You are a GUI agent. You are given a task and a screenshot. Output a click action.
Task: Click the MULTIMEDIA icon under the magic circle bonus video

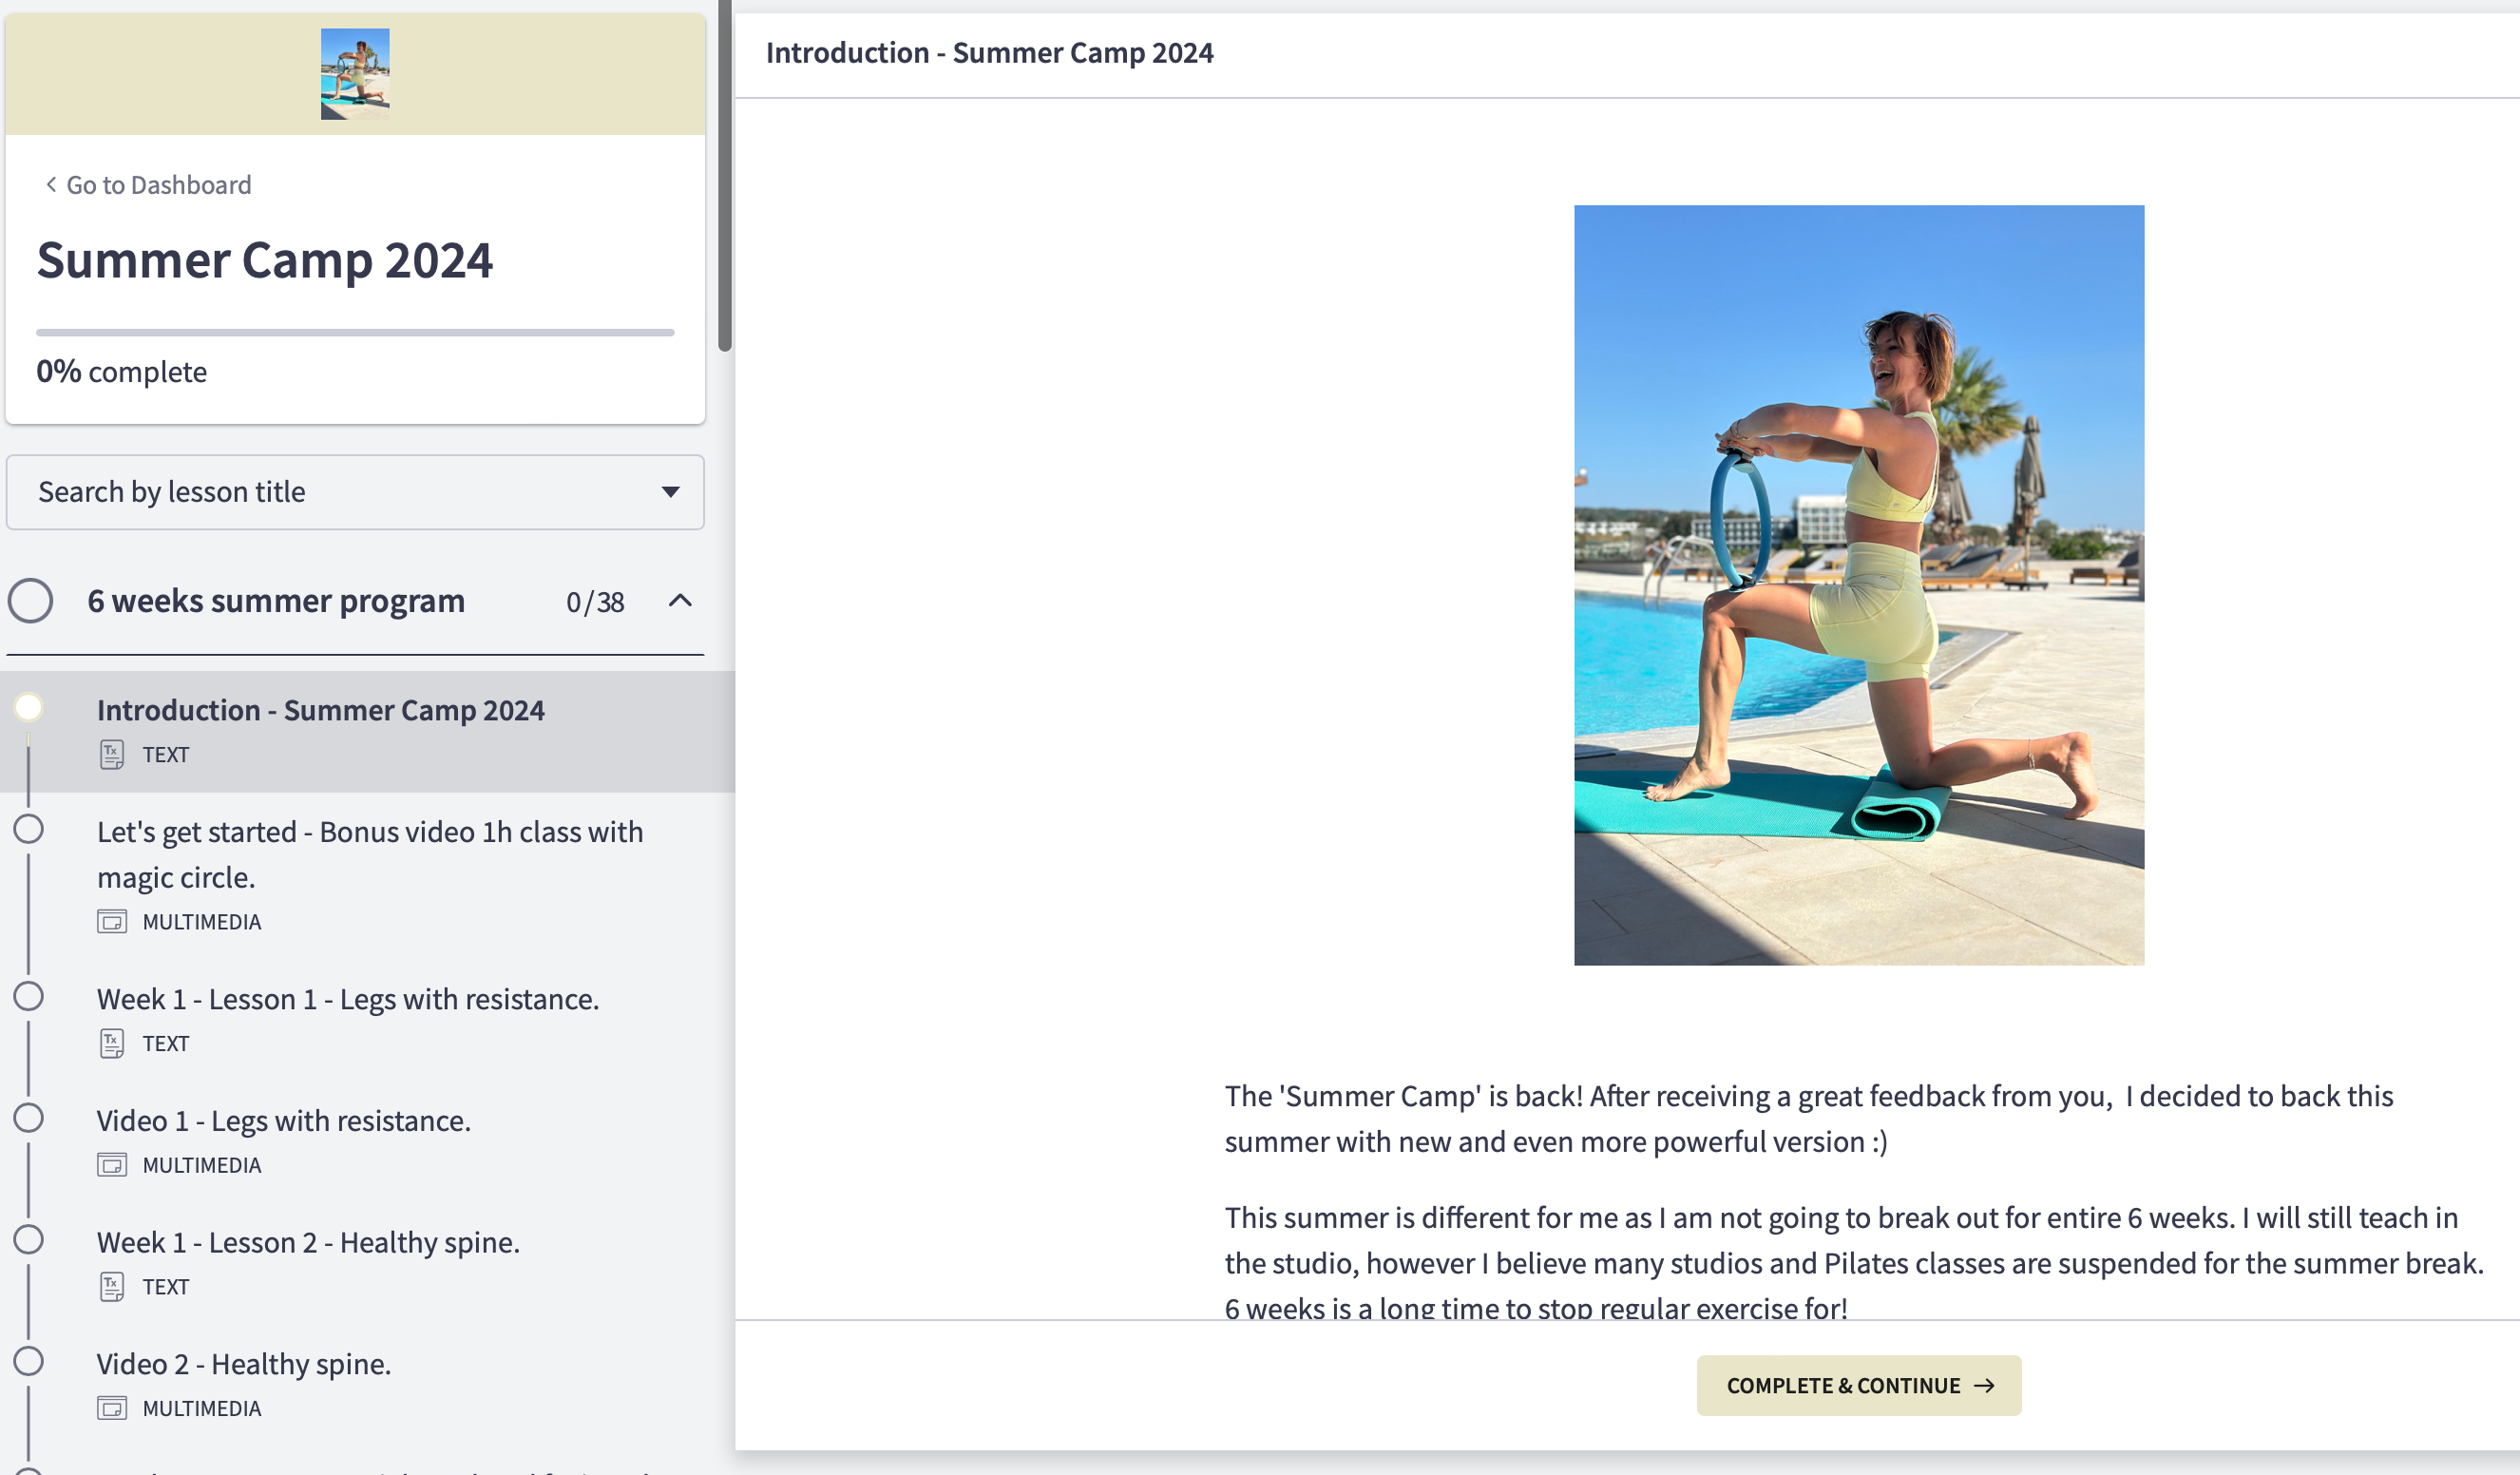114,922
